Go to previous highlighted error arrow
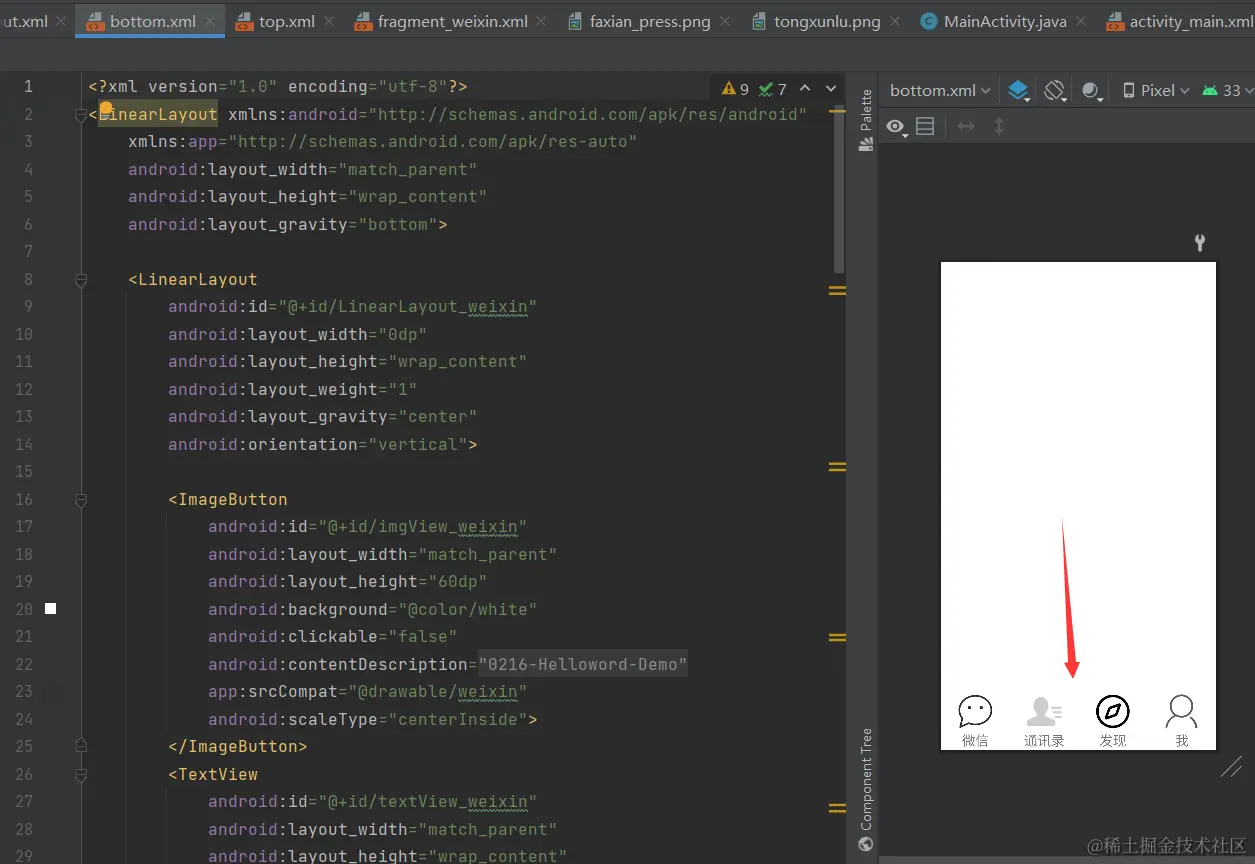Viewport: 1255px width, 864px height. pos(805,89)
